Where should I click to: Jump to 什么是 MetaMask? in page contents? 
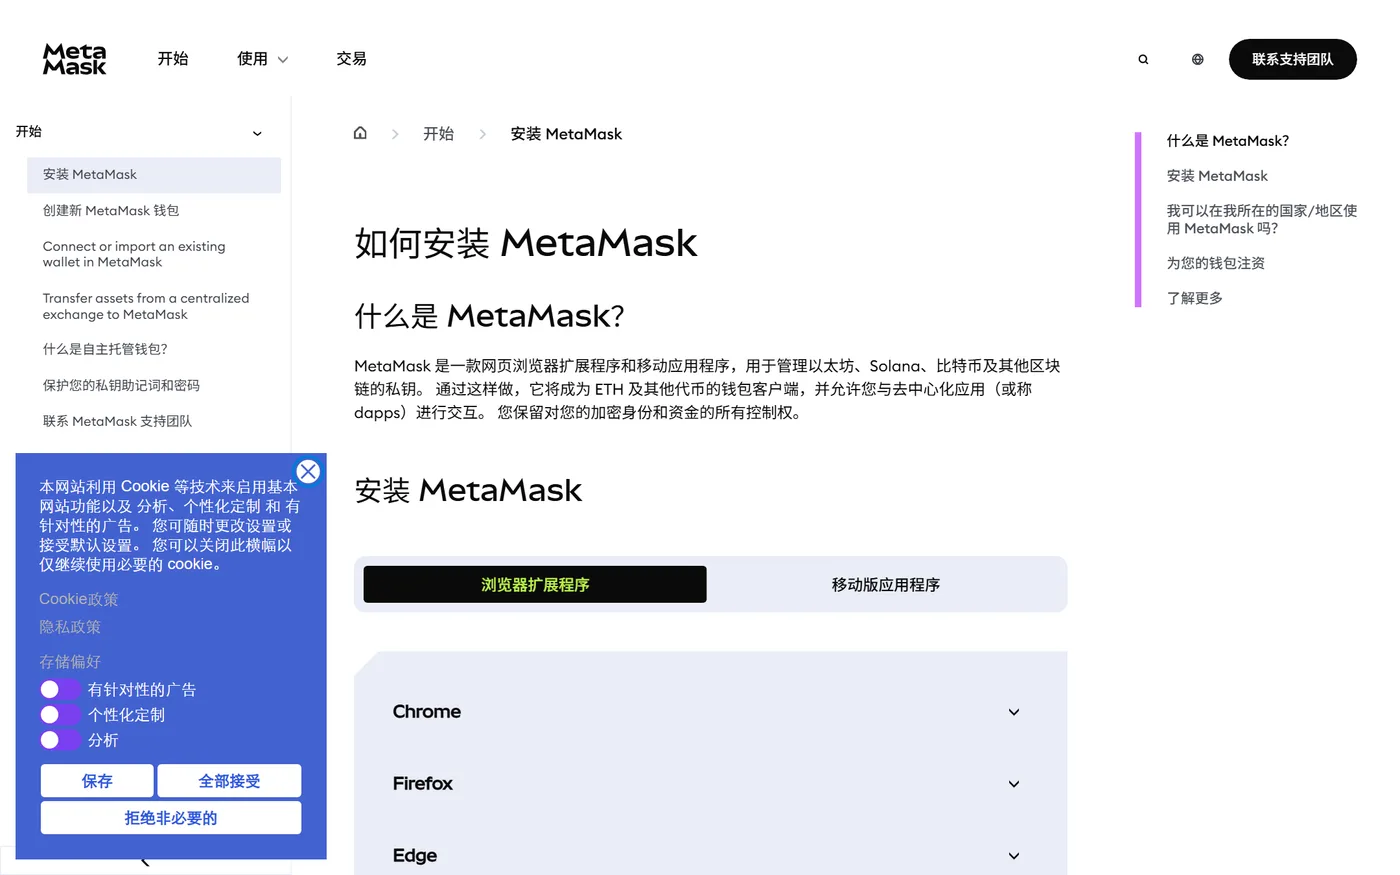click(1227, 141)
